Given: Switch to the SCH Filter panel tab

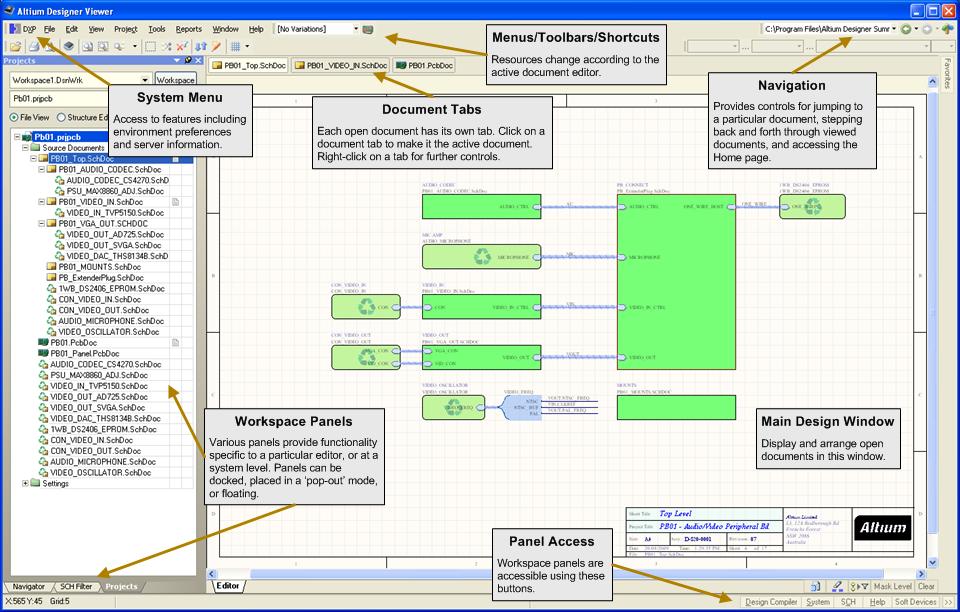Looking at the screenshot, I should [x=77, y=586].
